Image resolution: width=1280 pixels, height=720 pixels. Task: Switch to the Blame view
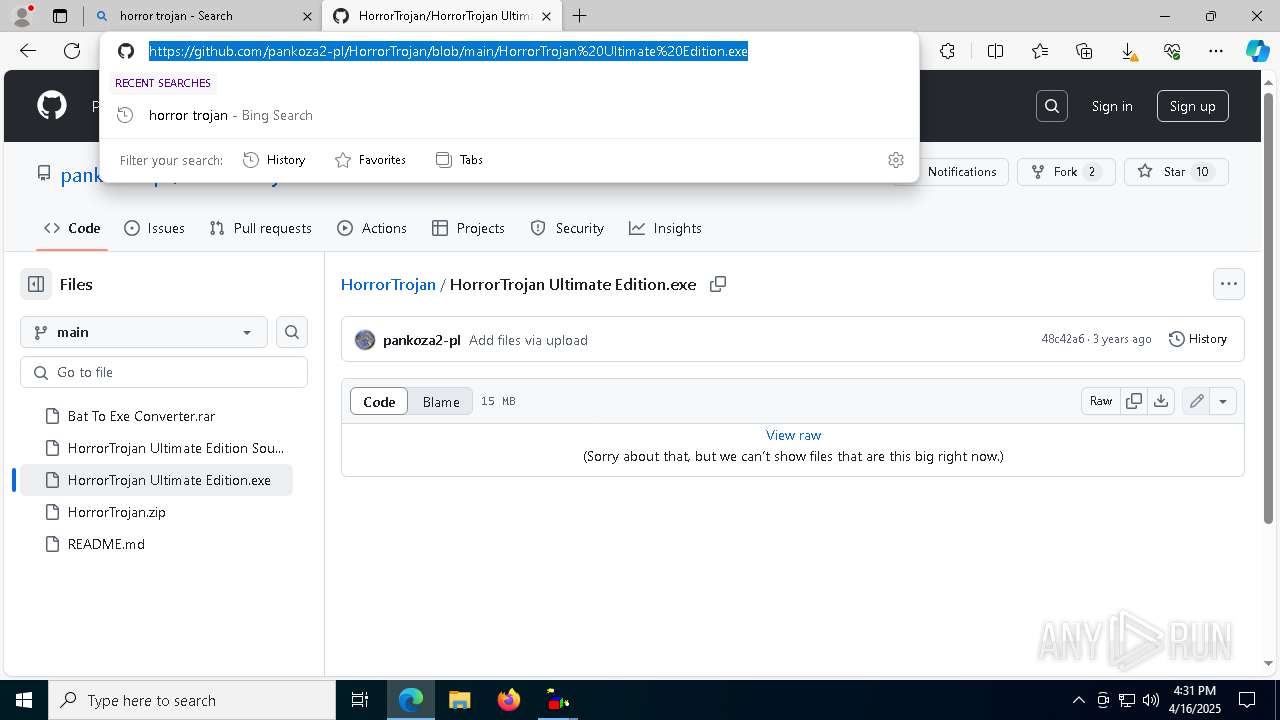pyautogui.click(x=441, y=401)
